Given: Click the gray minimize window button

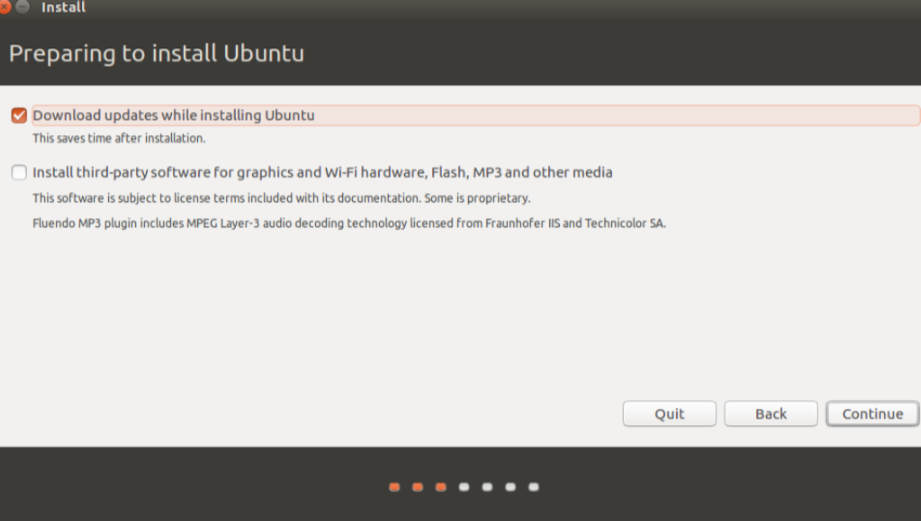Looking at the screenshot, I should tap(22, 7).
